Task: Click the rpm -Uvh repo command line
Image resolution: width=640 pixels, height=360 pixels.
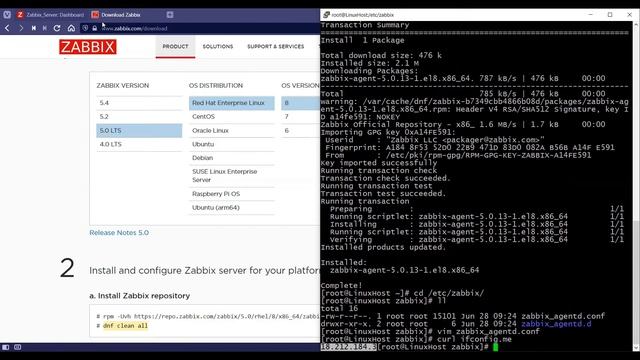Action: coord(208,316)
